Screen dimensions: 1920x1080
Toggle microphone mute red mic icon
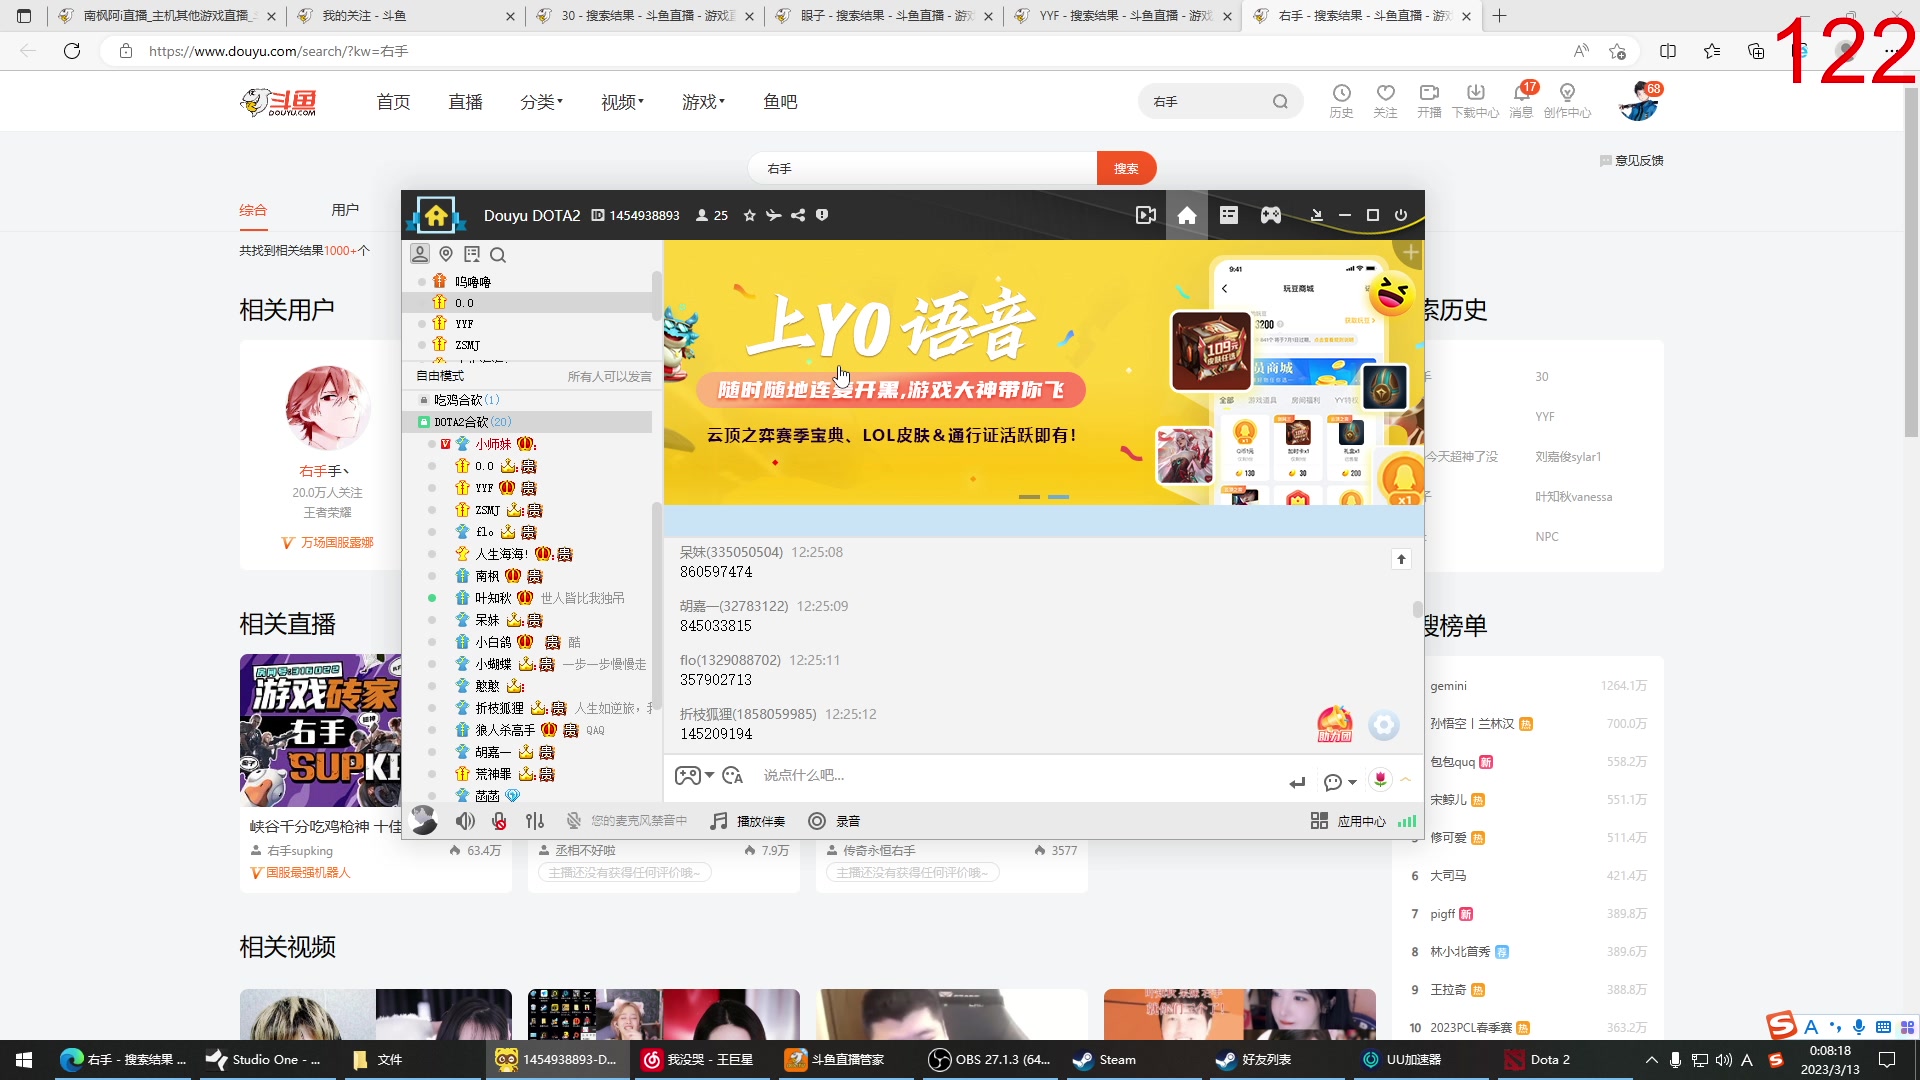point(499,821)
